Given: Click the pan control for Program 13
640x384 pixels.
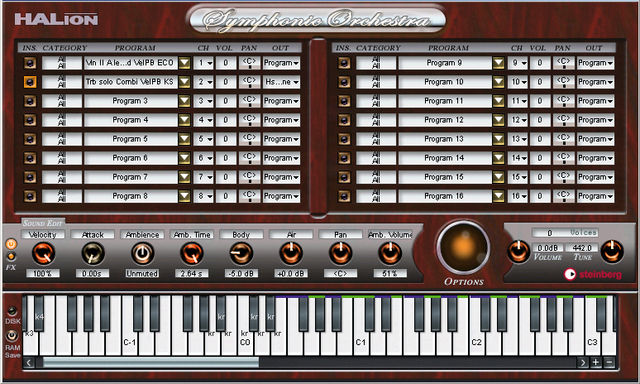Looking at the screenshot, I should [x=563, y=139].
